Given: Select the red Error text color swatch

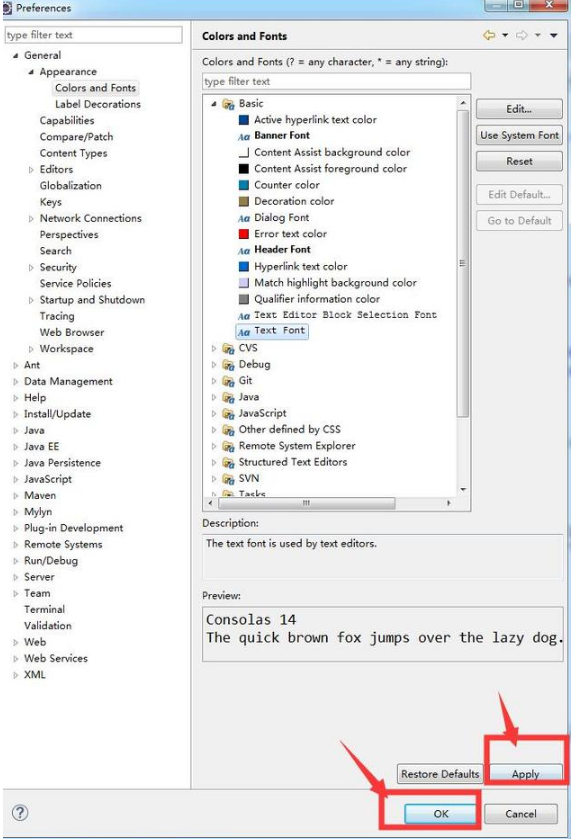Looking at the screenshot, I should point(243,234).
